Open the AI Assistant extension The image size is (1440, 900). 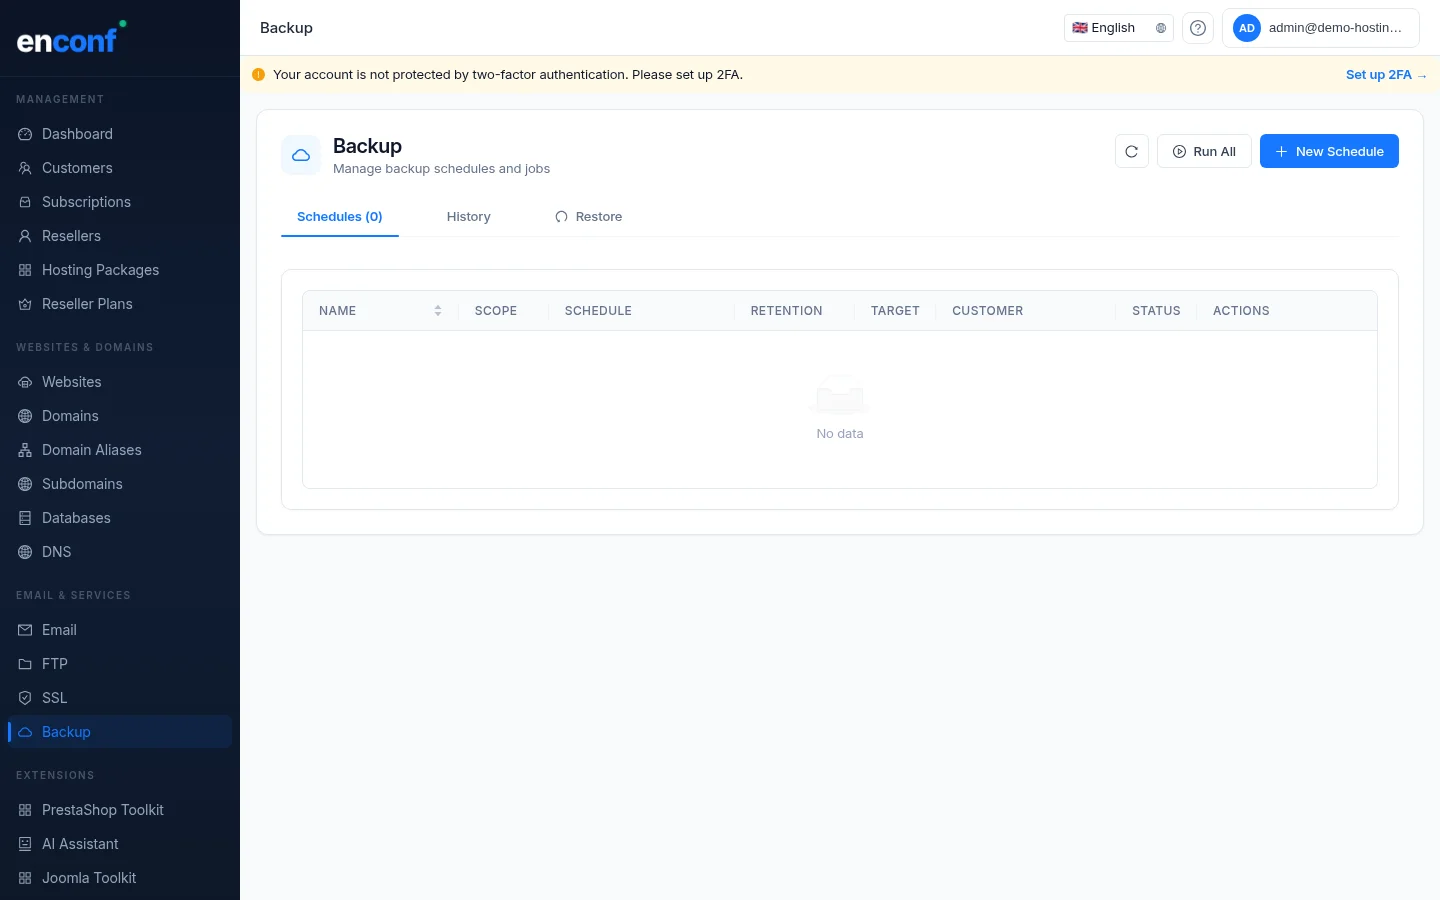pyautogui.click(x=80, y=844)
